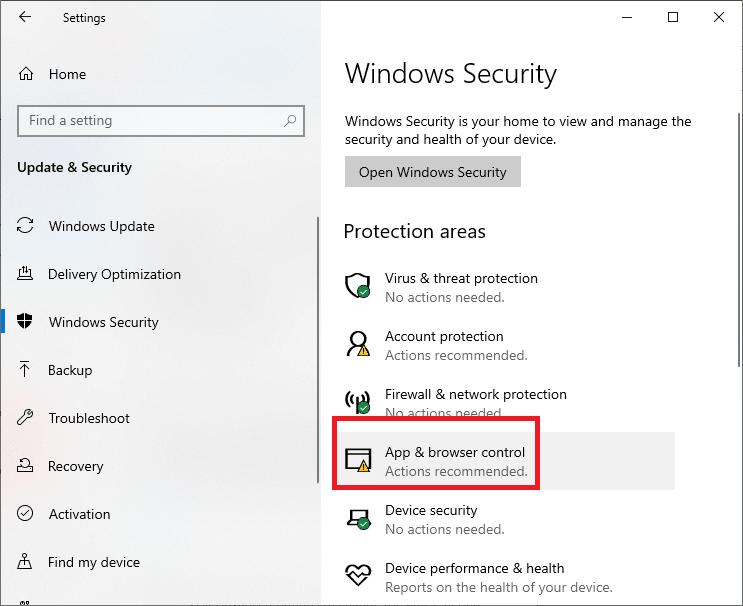Click the back arrow in the title bar

click(25, 17)
